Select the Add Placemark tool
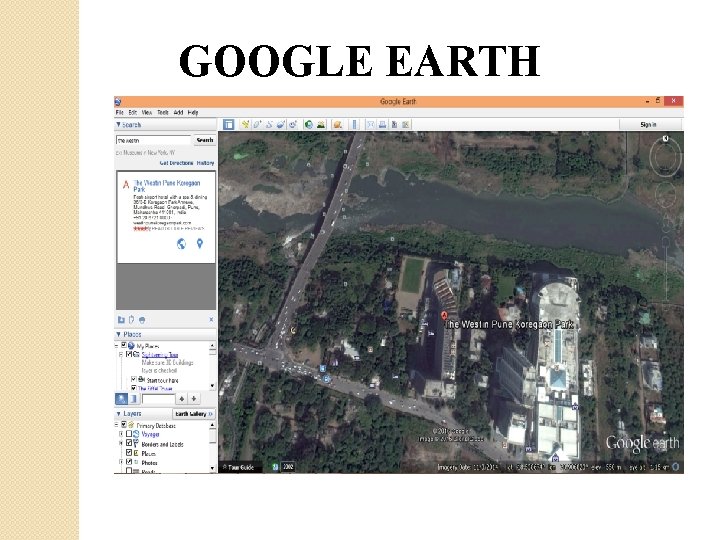 (245, 124)
